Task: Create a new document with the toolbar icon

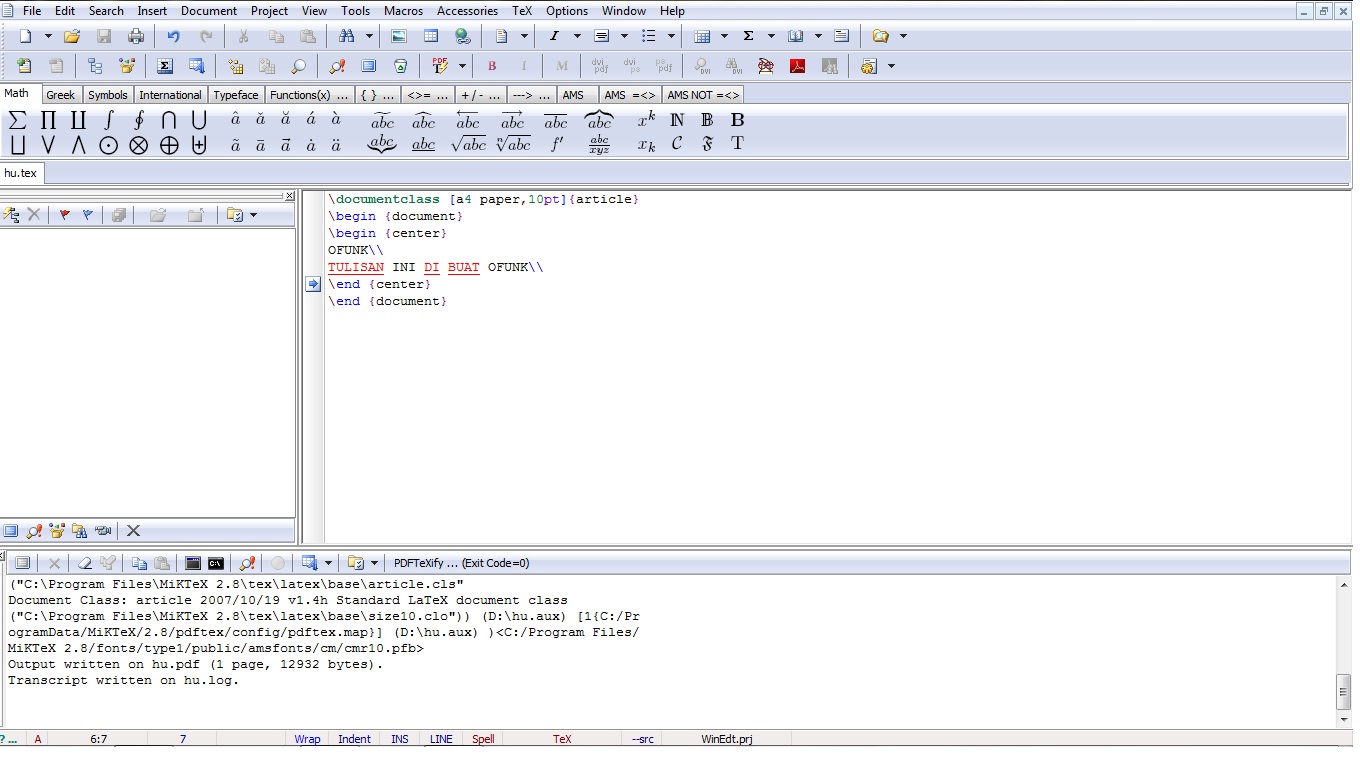Action: pos(27,37)
